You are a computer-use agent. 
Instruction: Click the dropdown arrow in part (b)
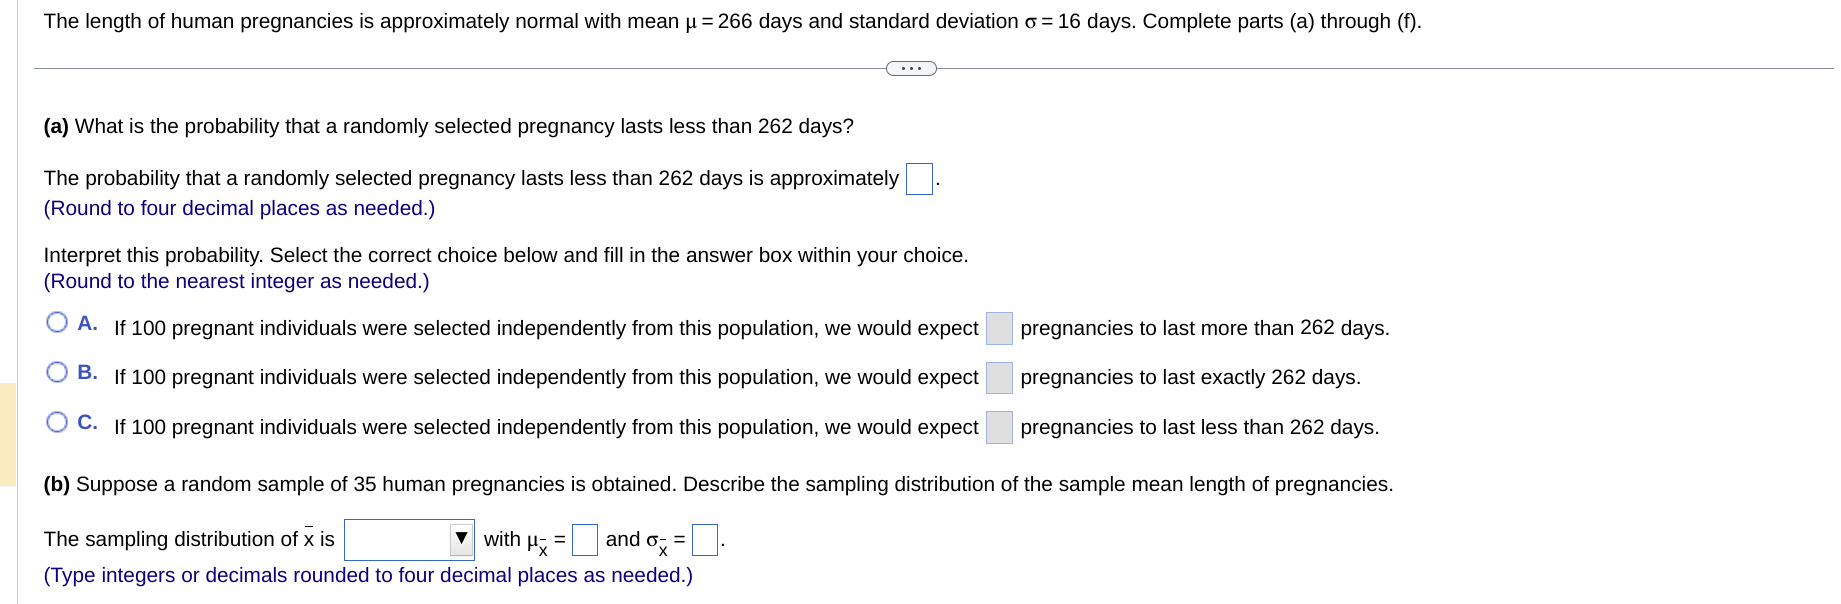461,538
